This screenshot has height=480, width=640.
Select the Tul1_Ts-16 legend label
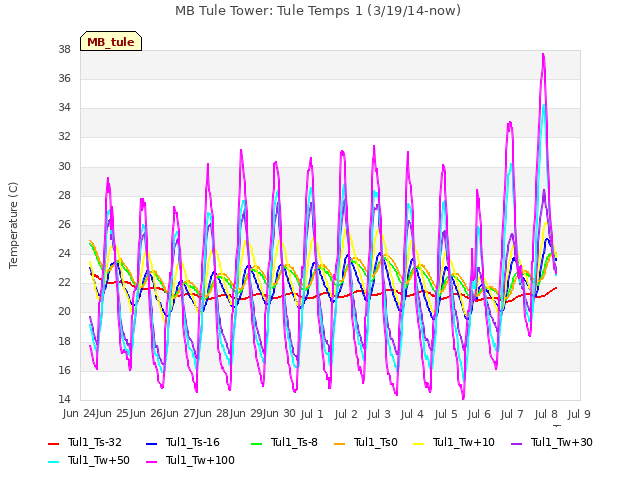coord(193,442)
